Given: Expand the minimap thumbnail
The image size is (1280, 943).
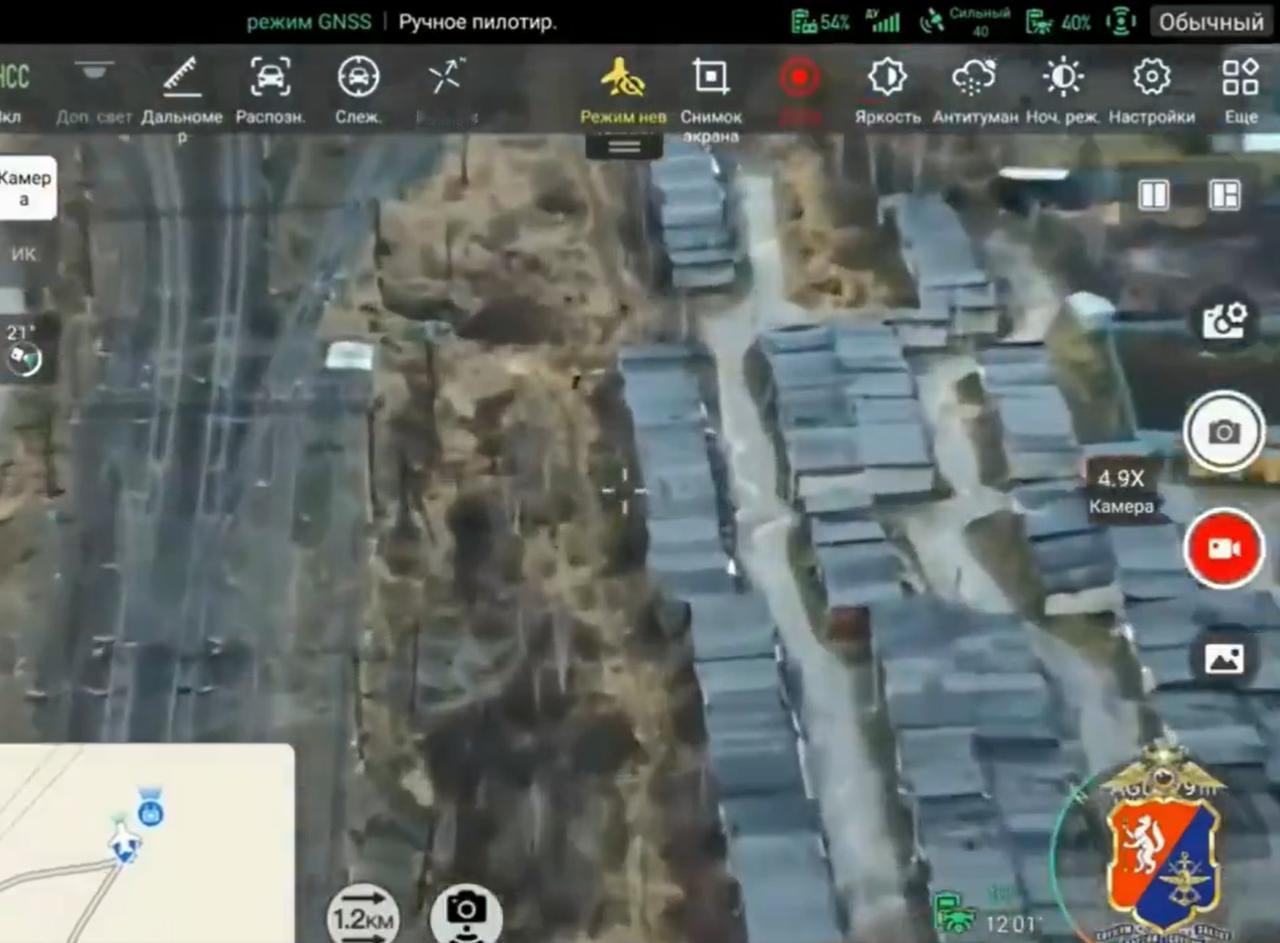Looking at the screenshot, I should [x=147, y=843].
